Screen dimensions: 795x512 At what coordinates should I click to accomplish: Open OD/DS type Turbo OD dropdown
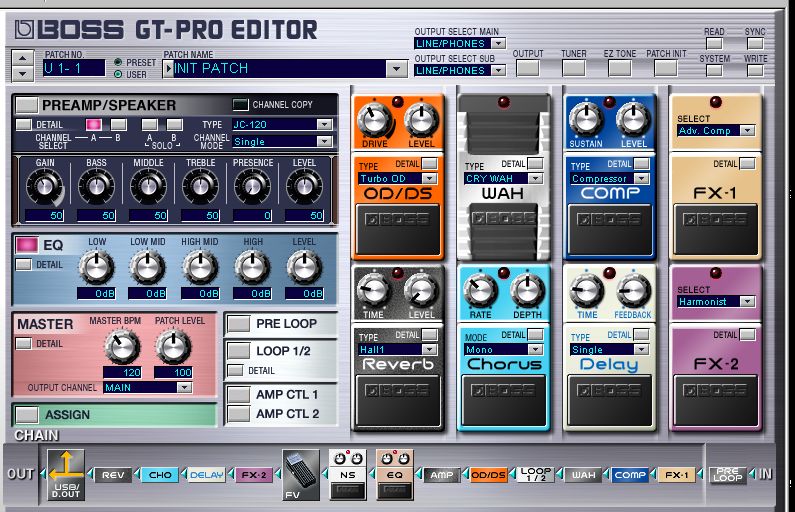tap(429, 178)
